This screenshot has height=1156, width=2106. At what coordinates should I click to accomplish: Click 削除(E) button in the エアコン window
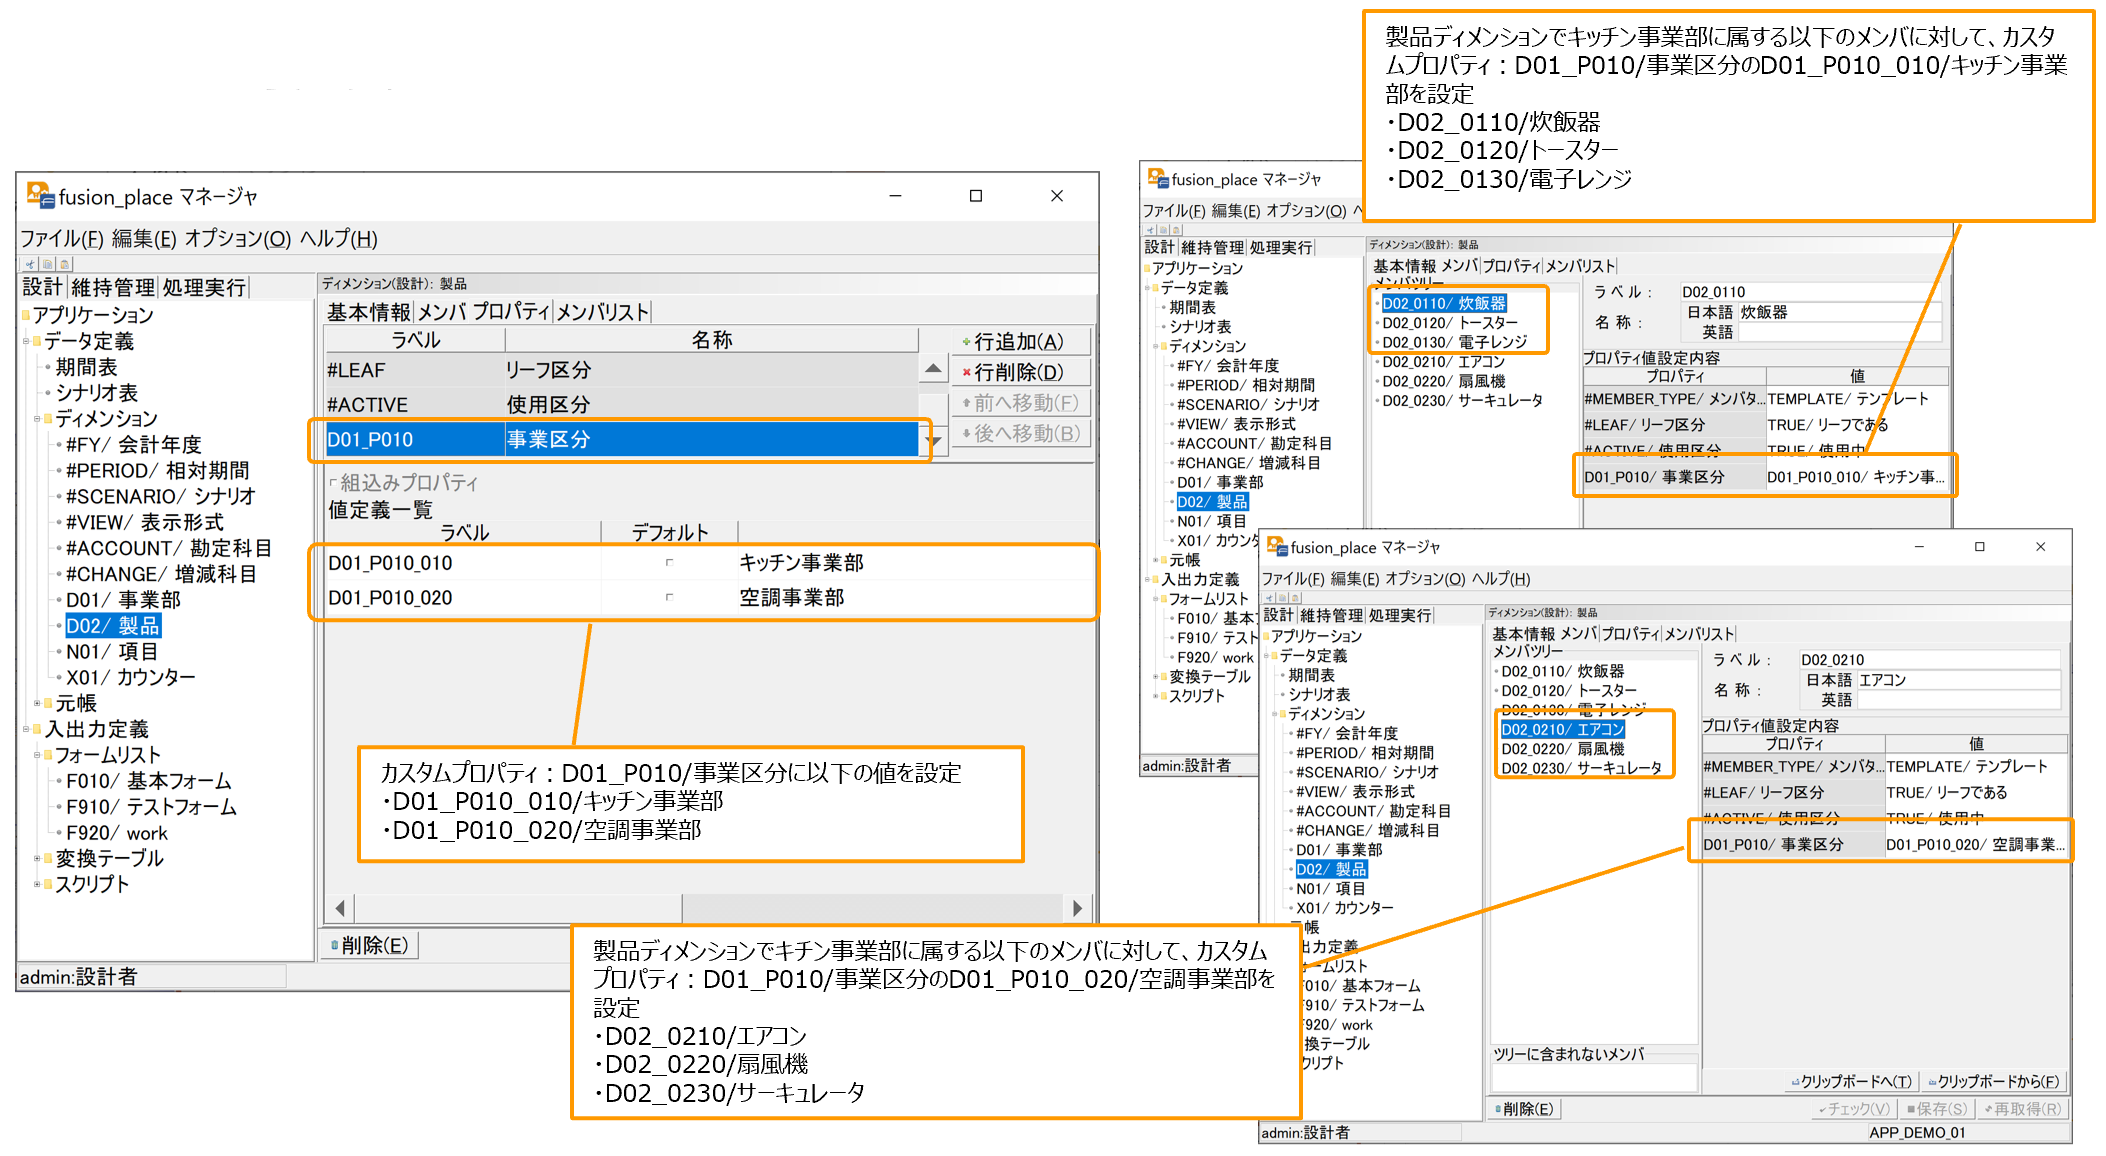pyautogui.click(x=1525, y=1109)
